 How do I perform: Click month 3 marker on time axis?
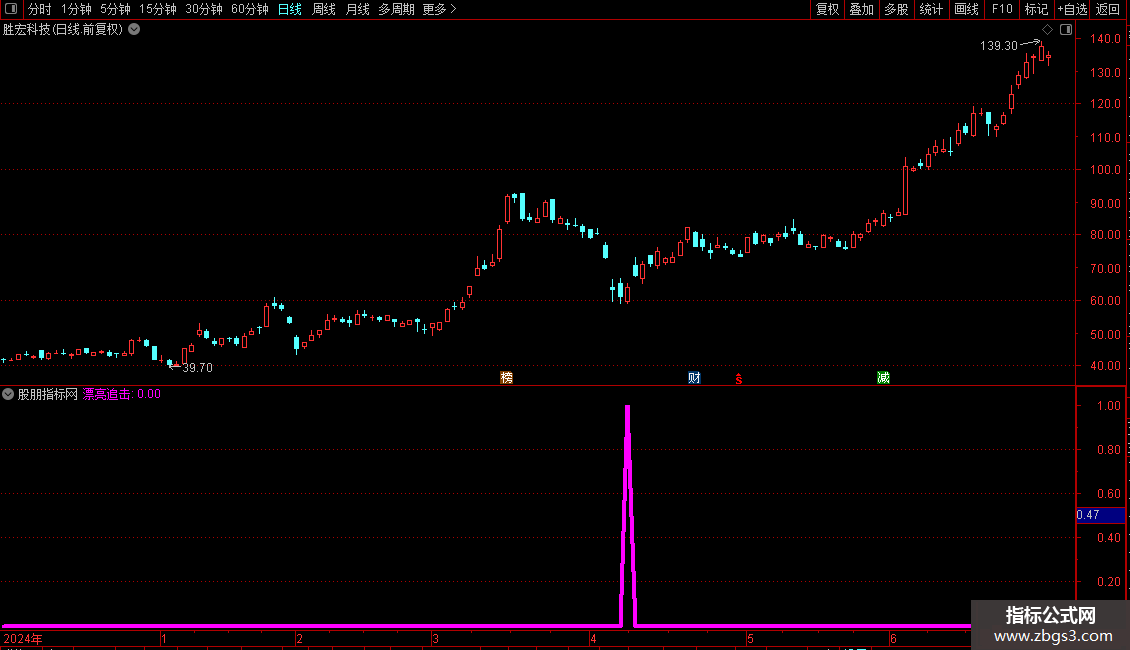click(x=435, y=638)
